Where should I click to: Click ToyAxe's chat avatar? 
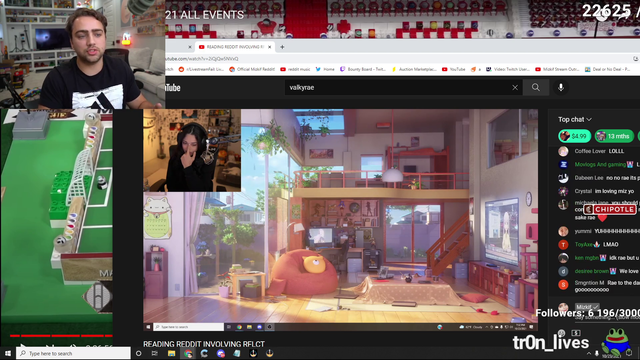[x=563, y=244]
